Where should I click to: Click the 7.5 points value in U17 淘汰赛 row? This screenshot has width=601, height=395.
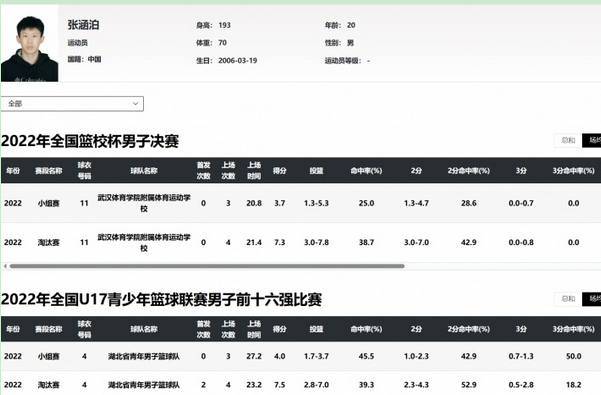[279, 385]
